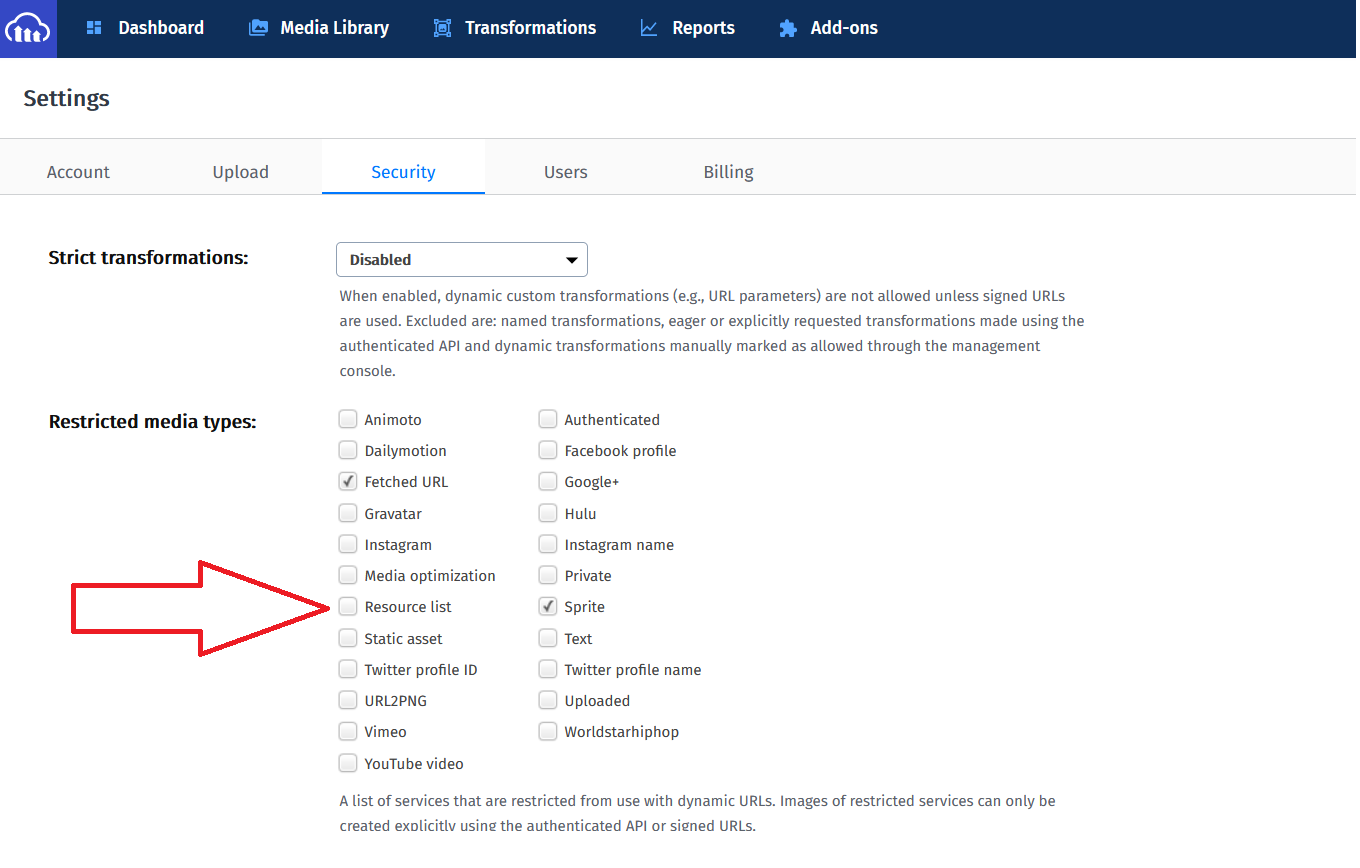This screenshot has height=868, width=1360.
Task: Tick the Gravatar checkbox
Action: point(348,513)
